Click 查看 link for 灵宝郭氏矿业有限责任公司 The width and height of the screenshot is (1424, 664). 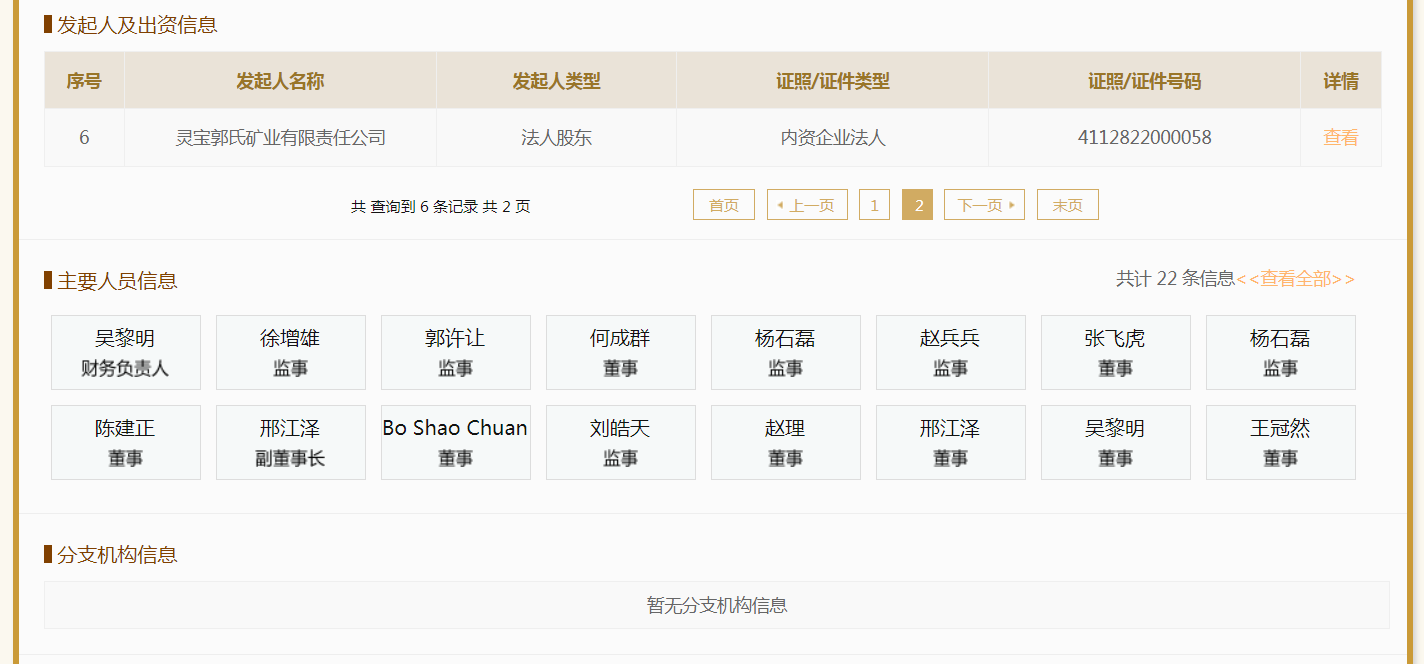click(x=1340, y=138)
